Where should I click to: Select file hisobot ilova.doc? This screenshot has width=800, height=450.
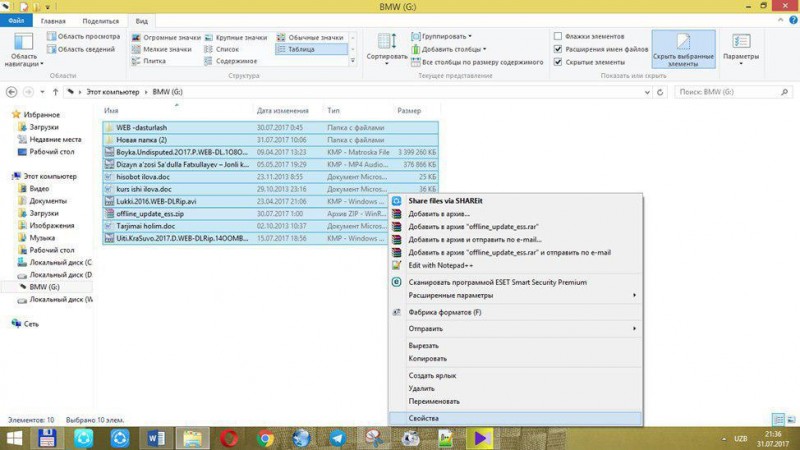[270, 177]
